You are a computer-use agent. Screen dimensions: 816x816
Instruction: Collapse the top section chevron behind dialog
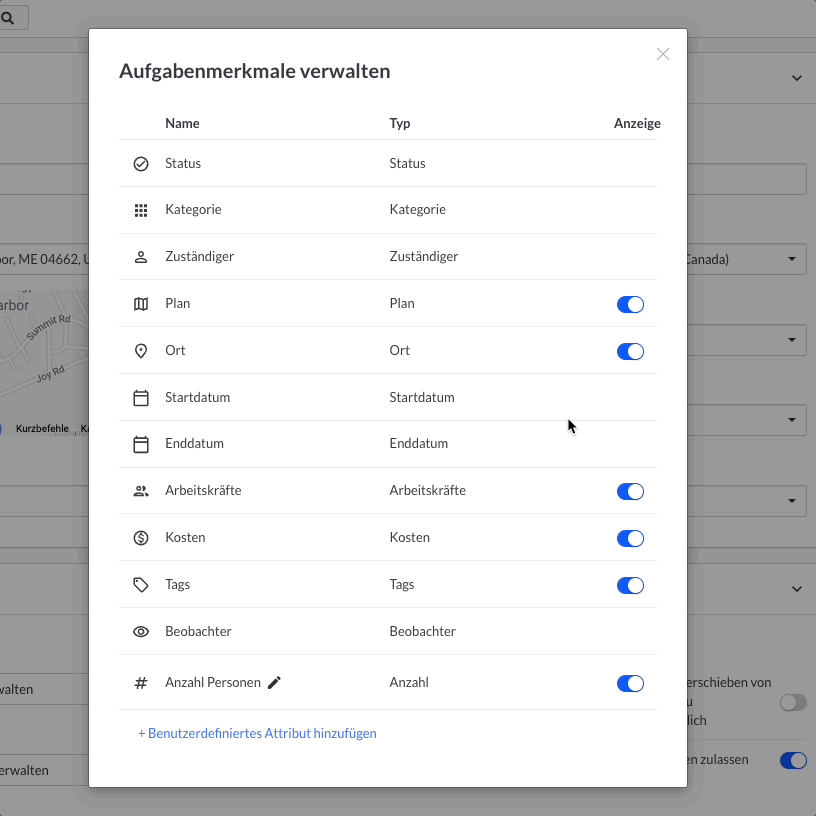click(x=797, y=78)
